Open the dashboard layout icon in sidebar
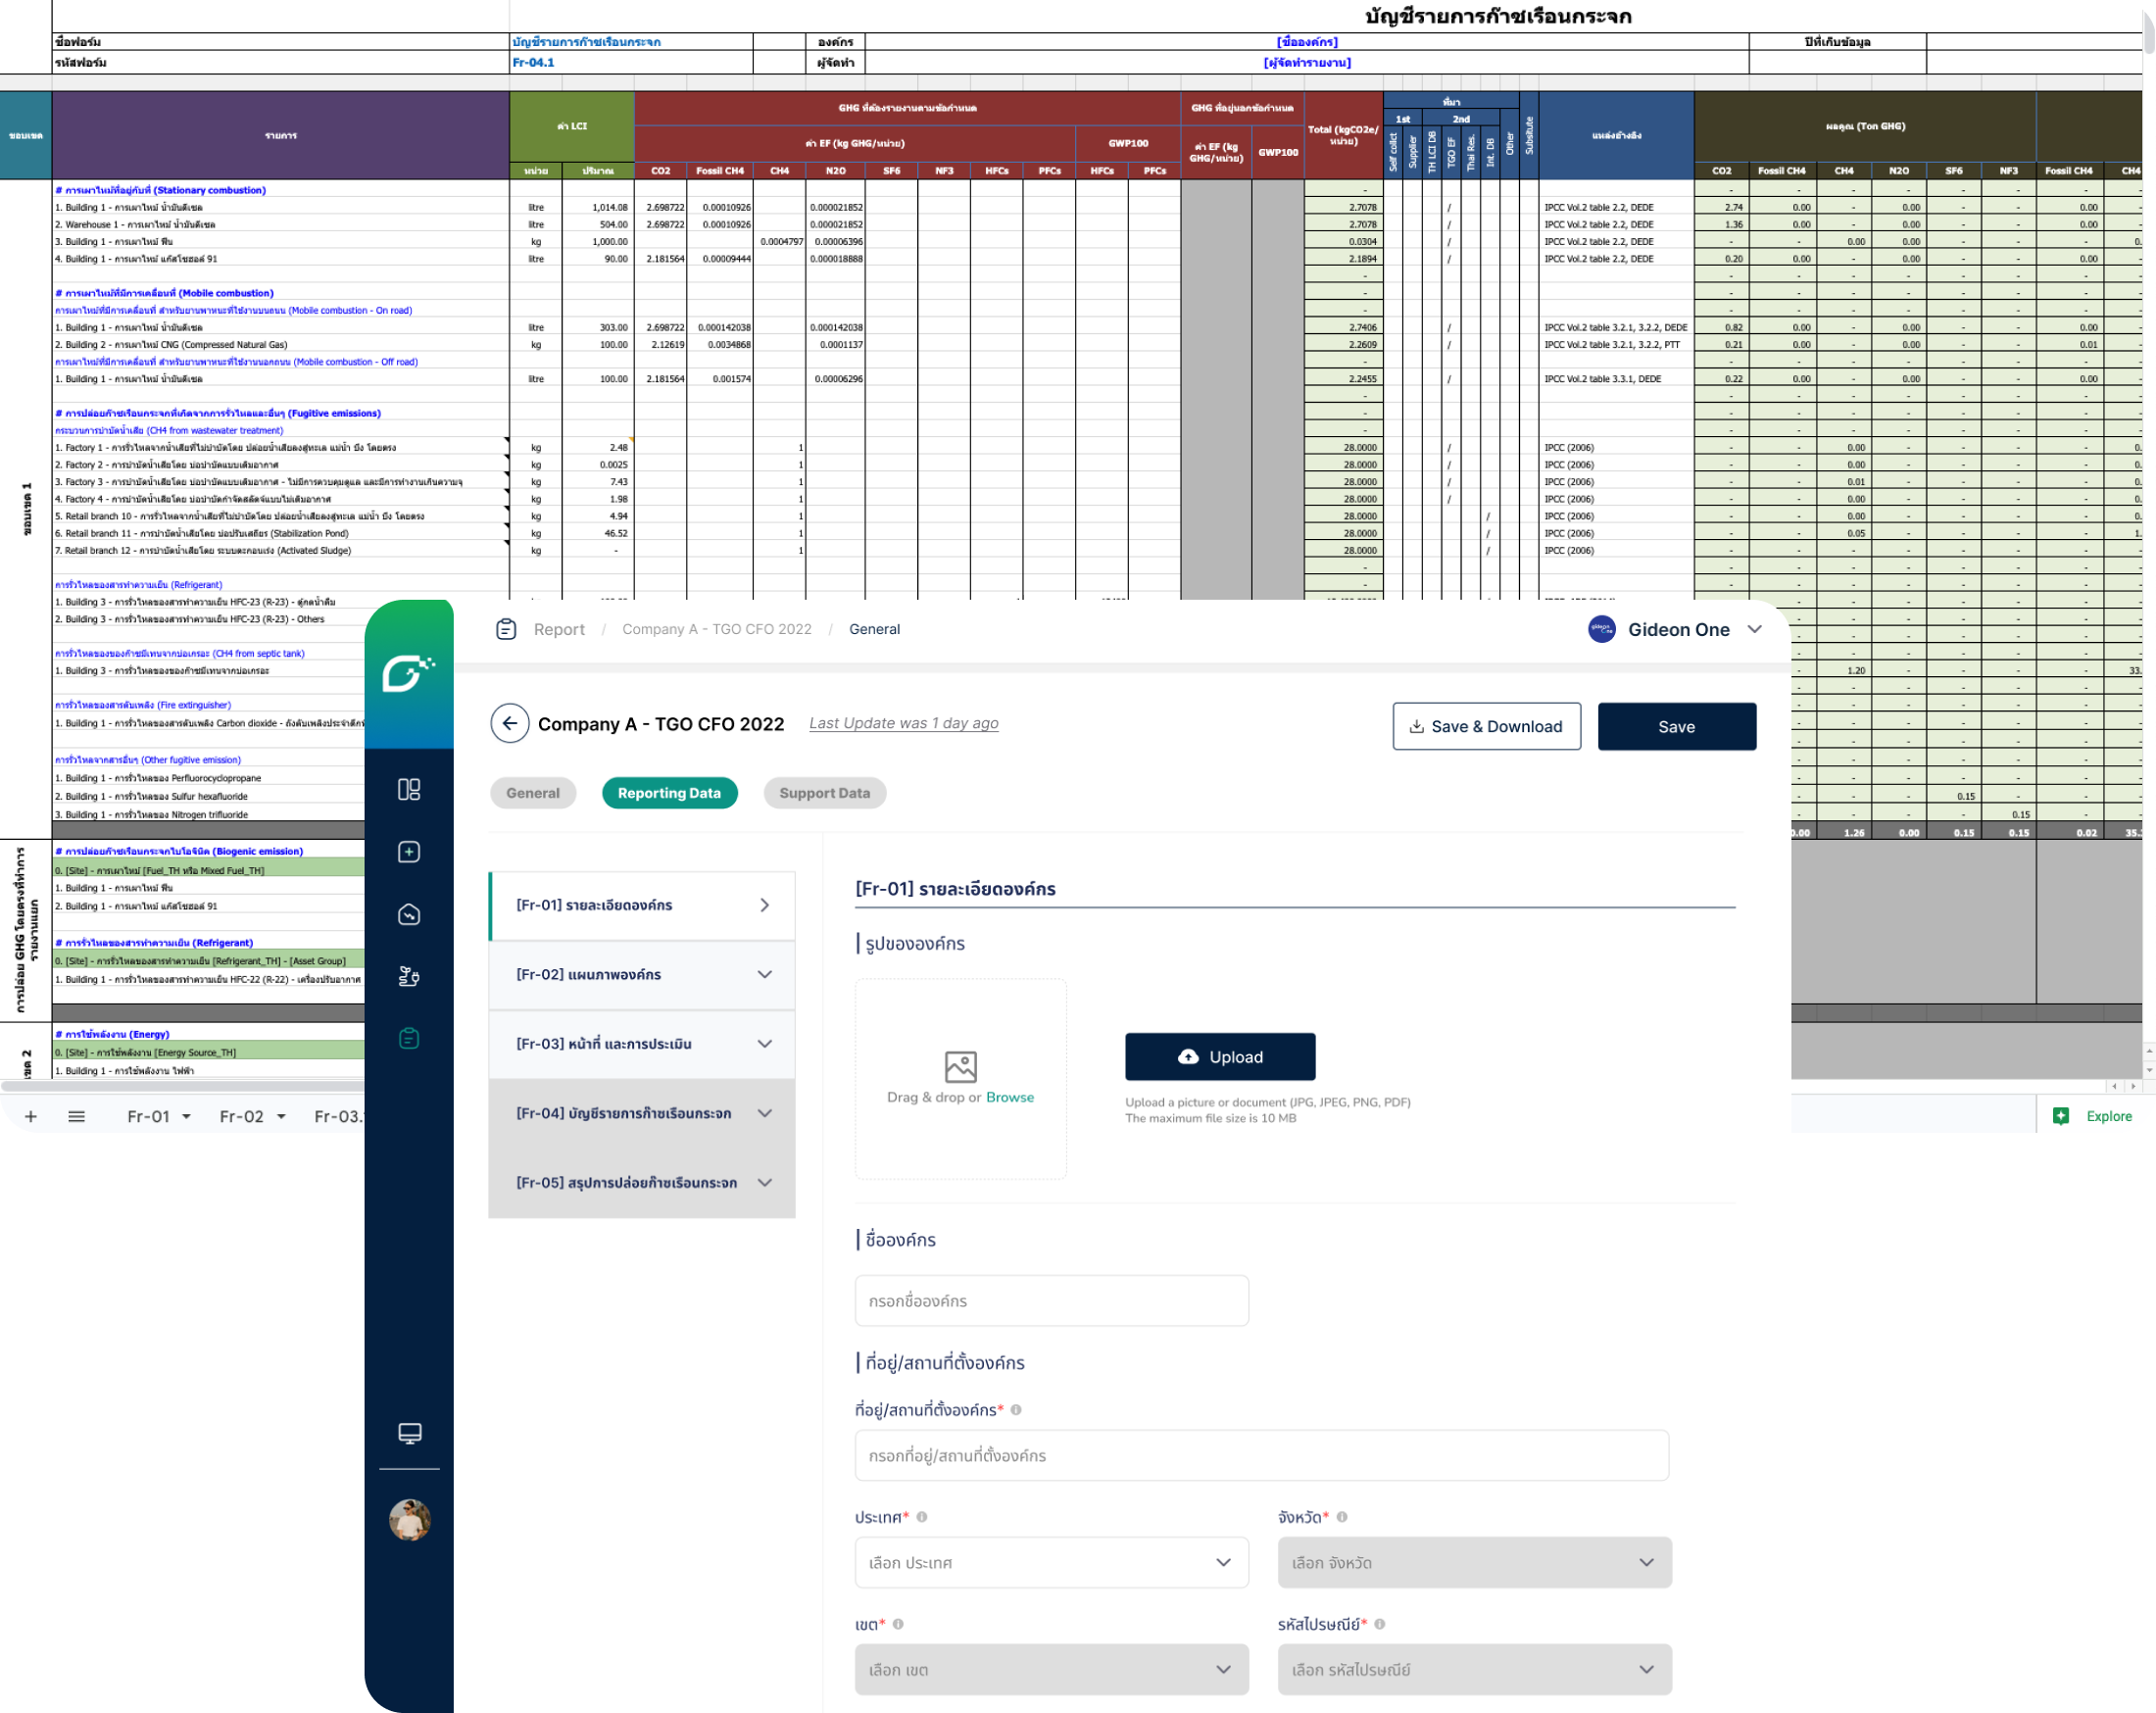Image resolution: width=2156 pixels, height=1713 pixels. (409, 790)
